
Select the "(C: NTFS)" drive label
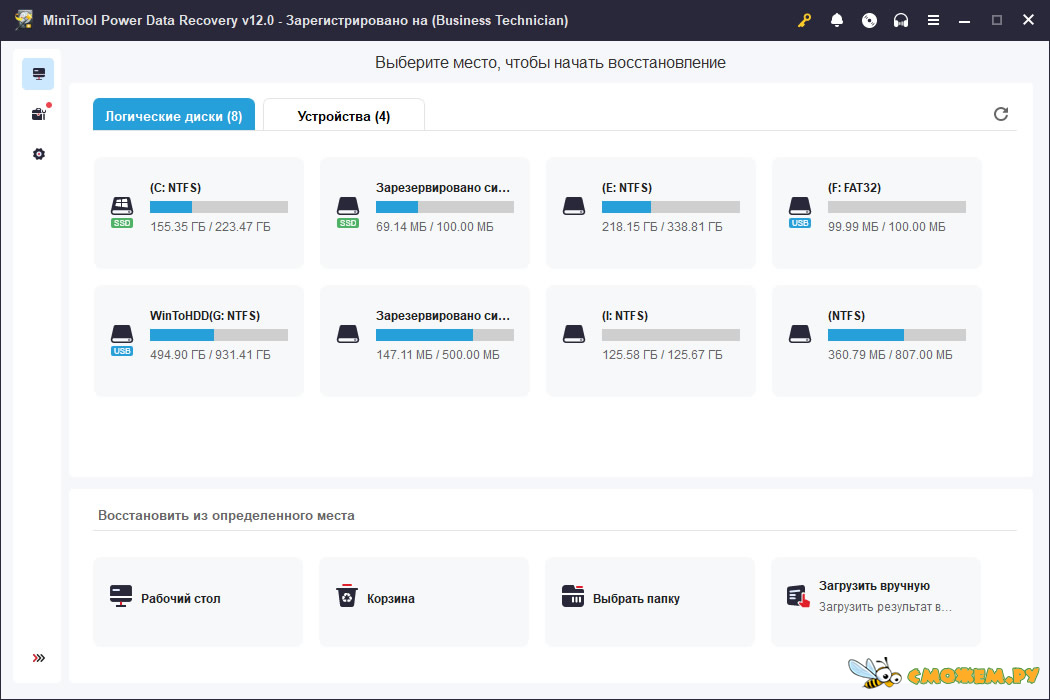pyautogui.click(x=175, y=188)
